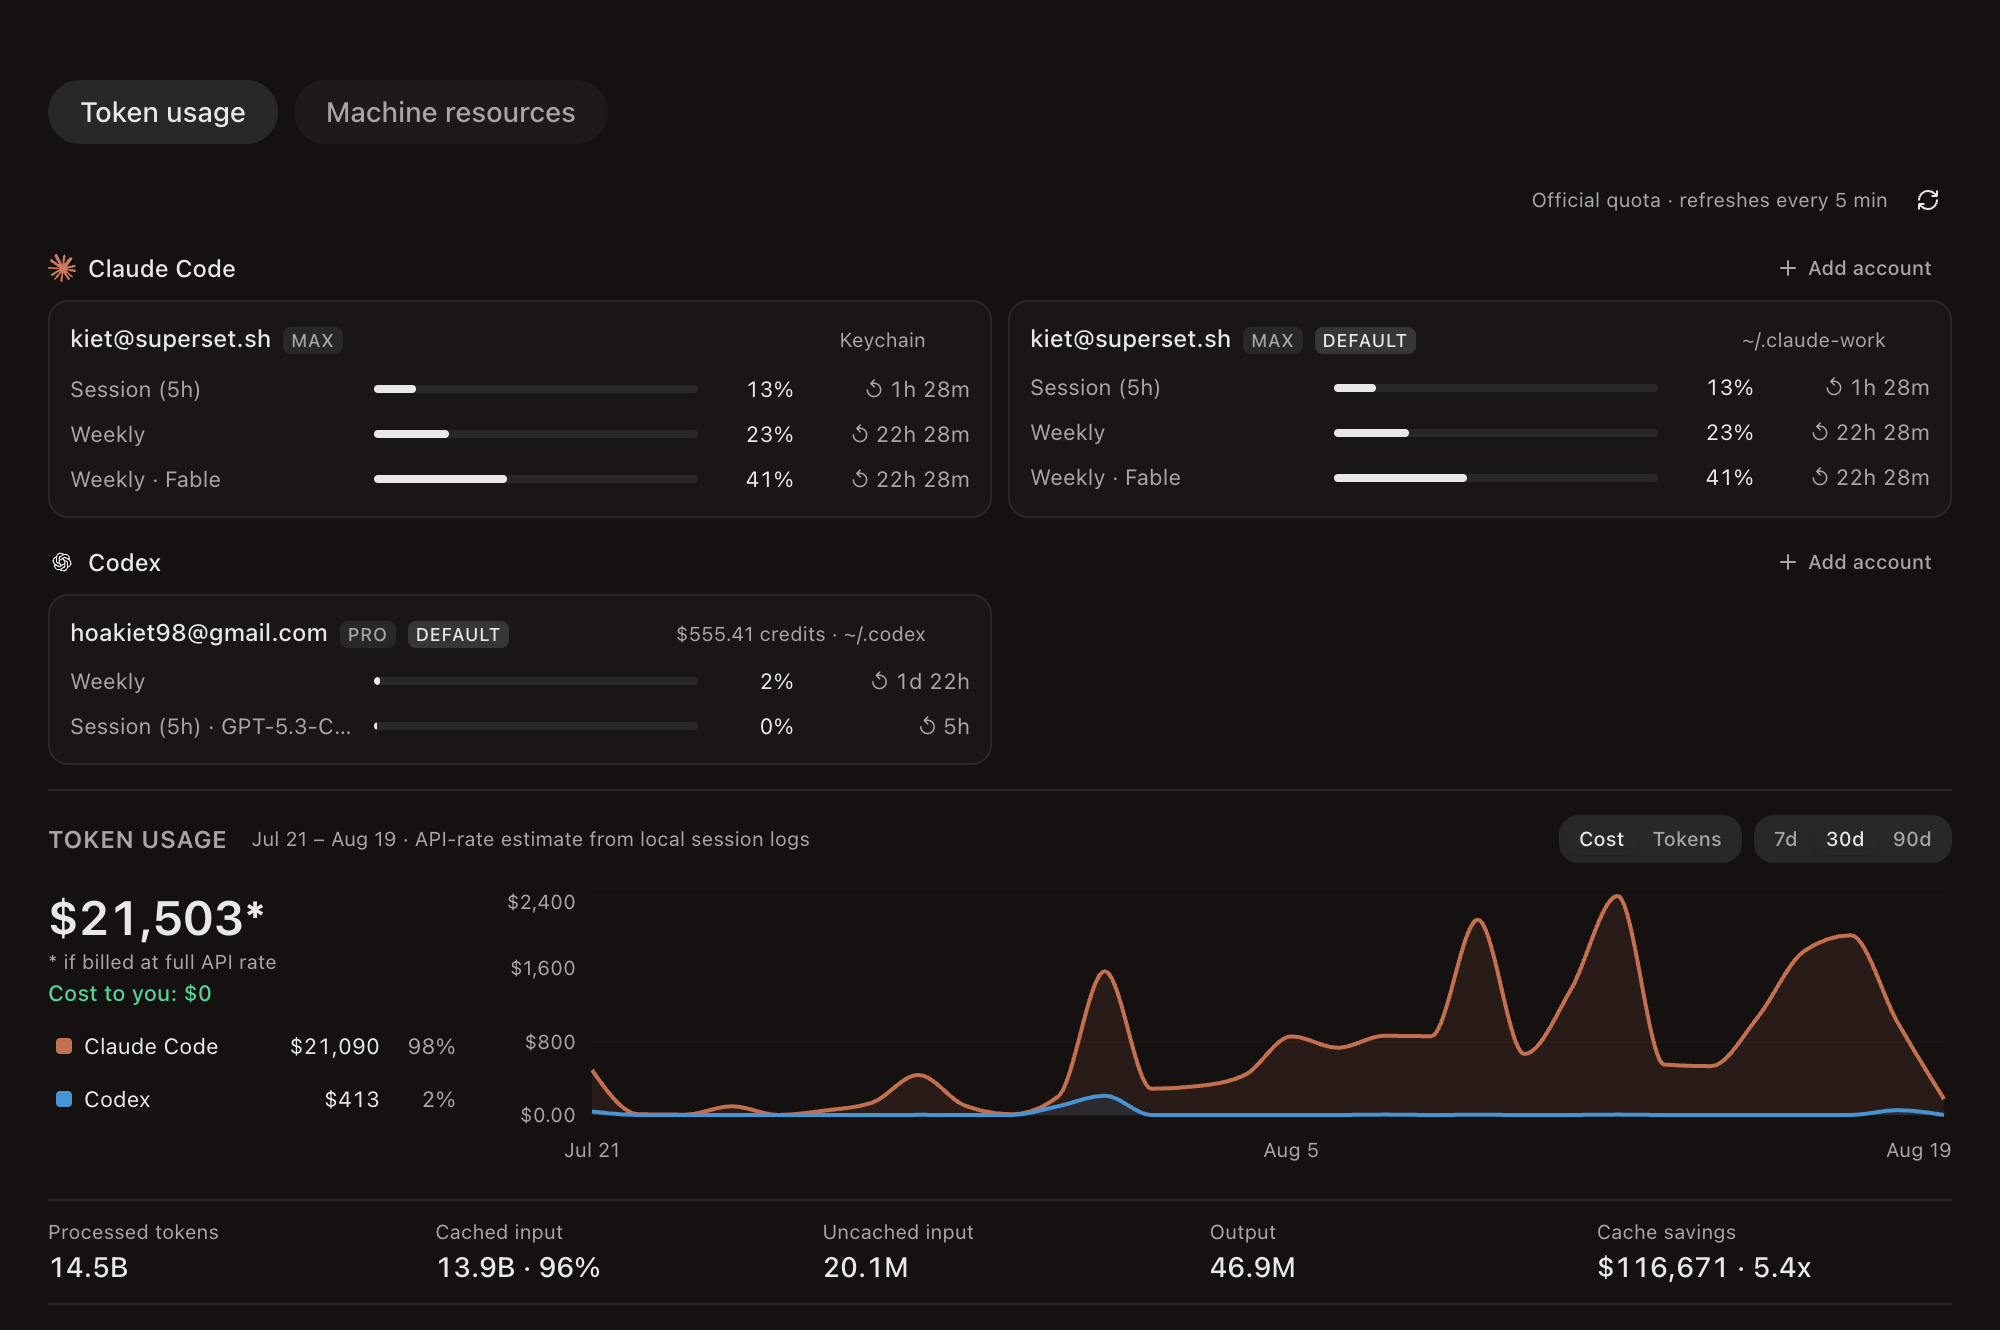This screenshot has height=1330, width=2000.
Task: Click the Session (5h) · GPT-5.3-C... row label
Action: pos(211,726)
